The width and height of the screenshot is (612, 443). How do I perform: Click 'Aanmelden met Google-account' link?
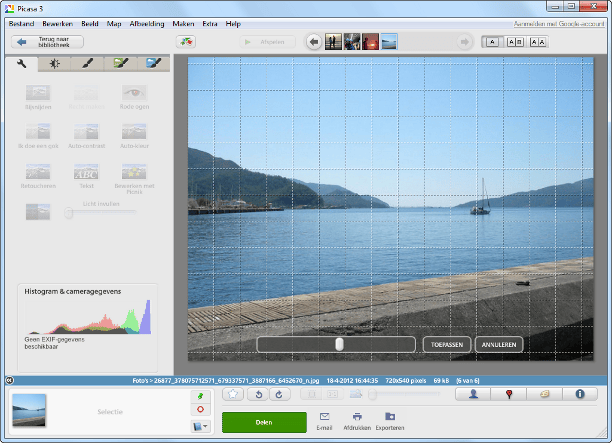coord(559,24)
